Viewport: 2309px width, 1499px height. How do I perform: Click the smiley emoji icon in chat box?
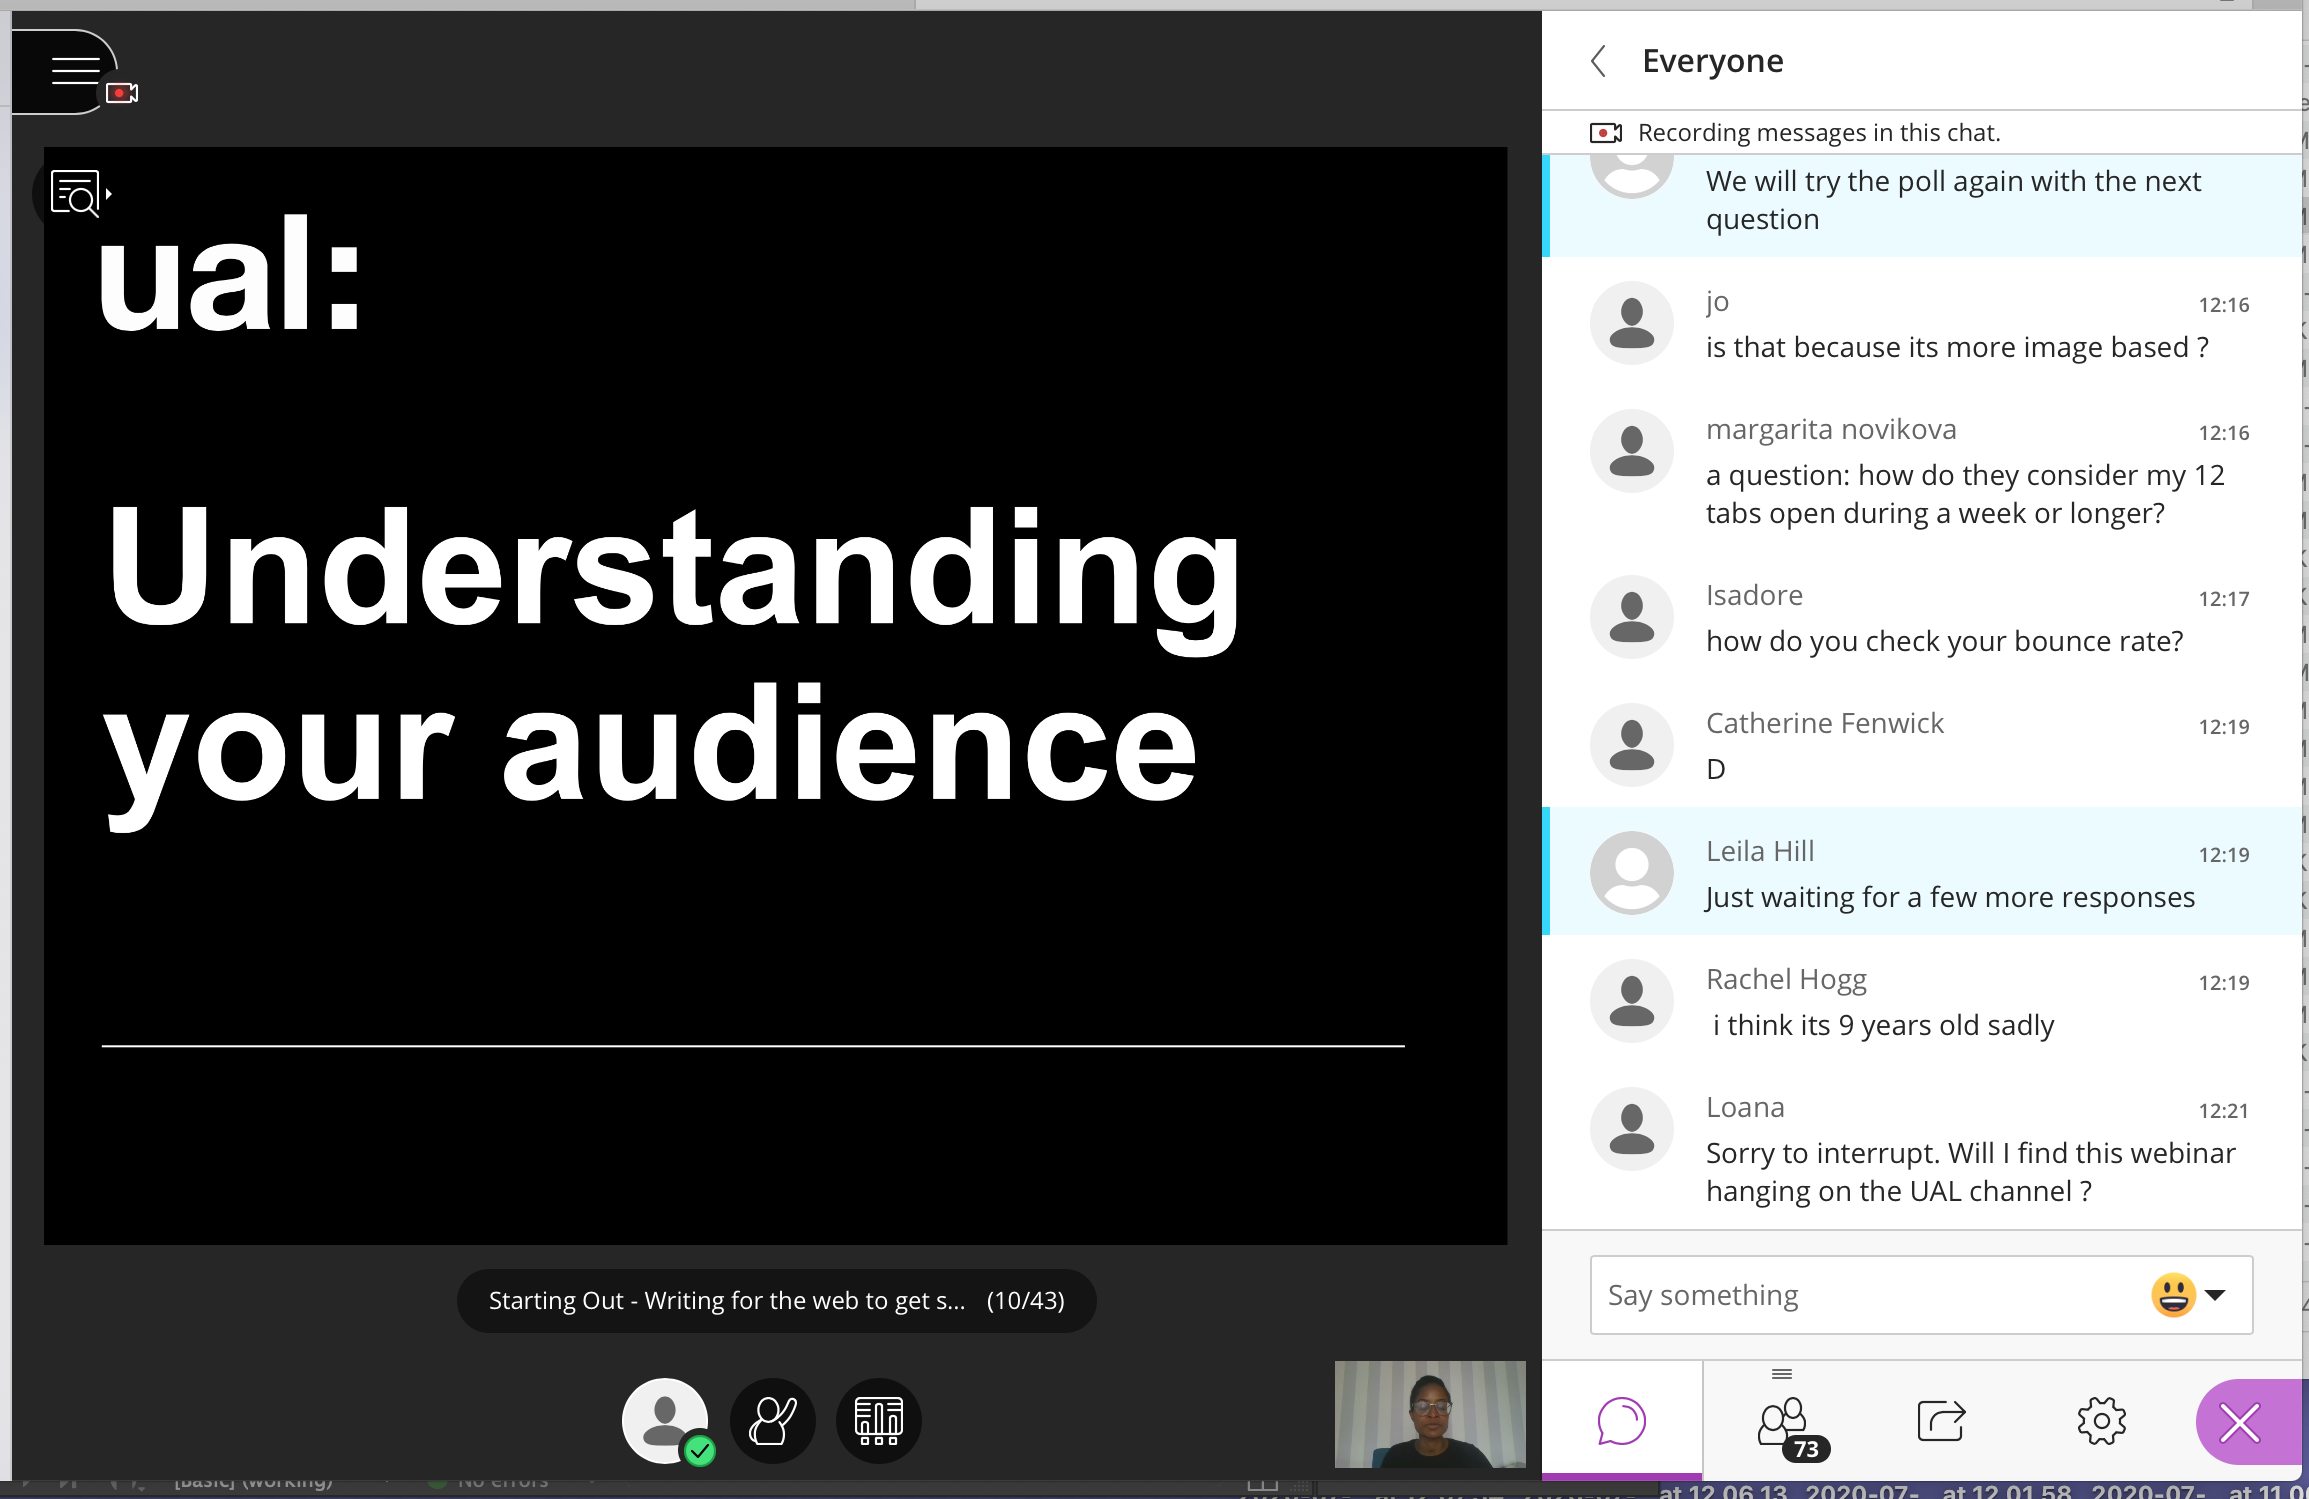coord(2172,1295)
